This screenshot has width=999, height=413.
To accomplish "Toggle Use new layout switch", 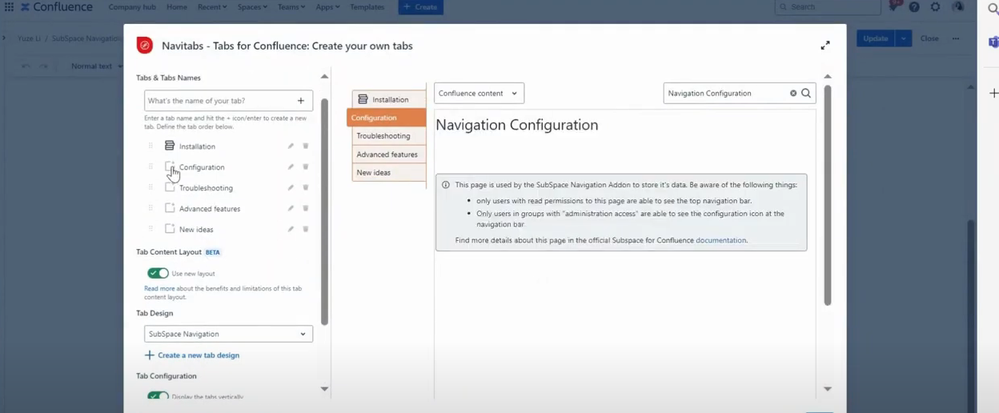I will [158, 273].
